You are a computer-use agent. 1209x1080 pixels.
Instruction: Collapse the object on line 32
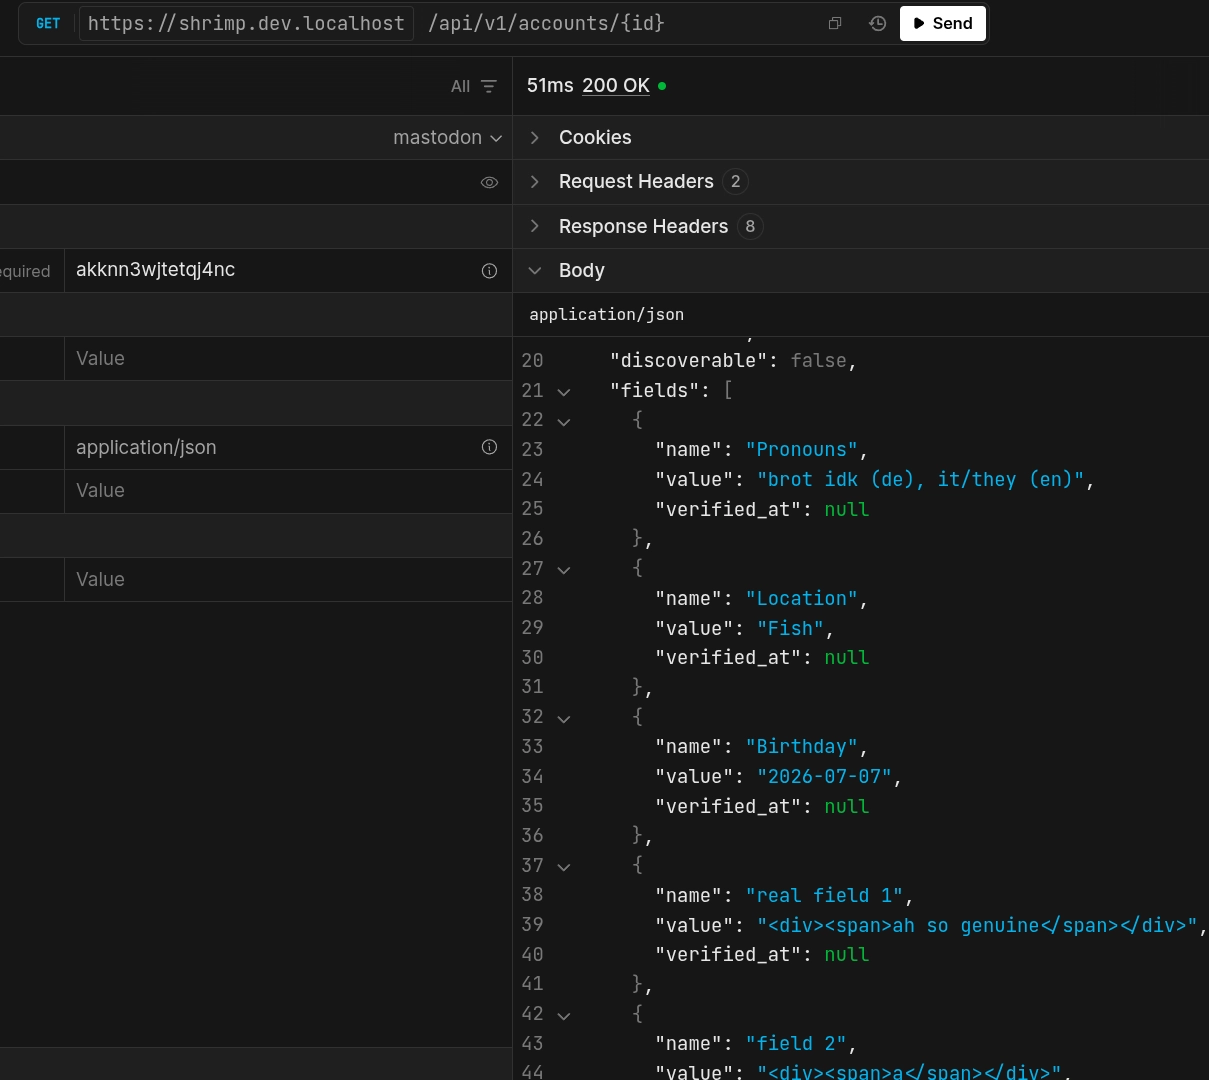click(564, 718)
